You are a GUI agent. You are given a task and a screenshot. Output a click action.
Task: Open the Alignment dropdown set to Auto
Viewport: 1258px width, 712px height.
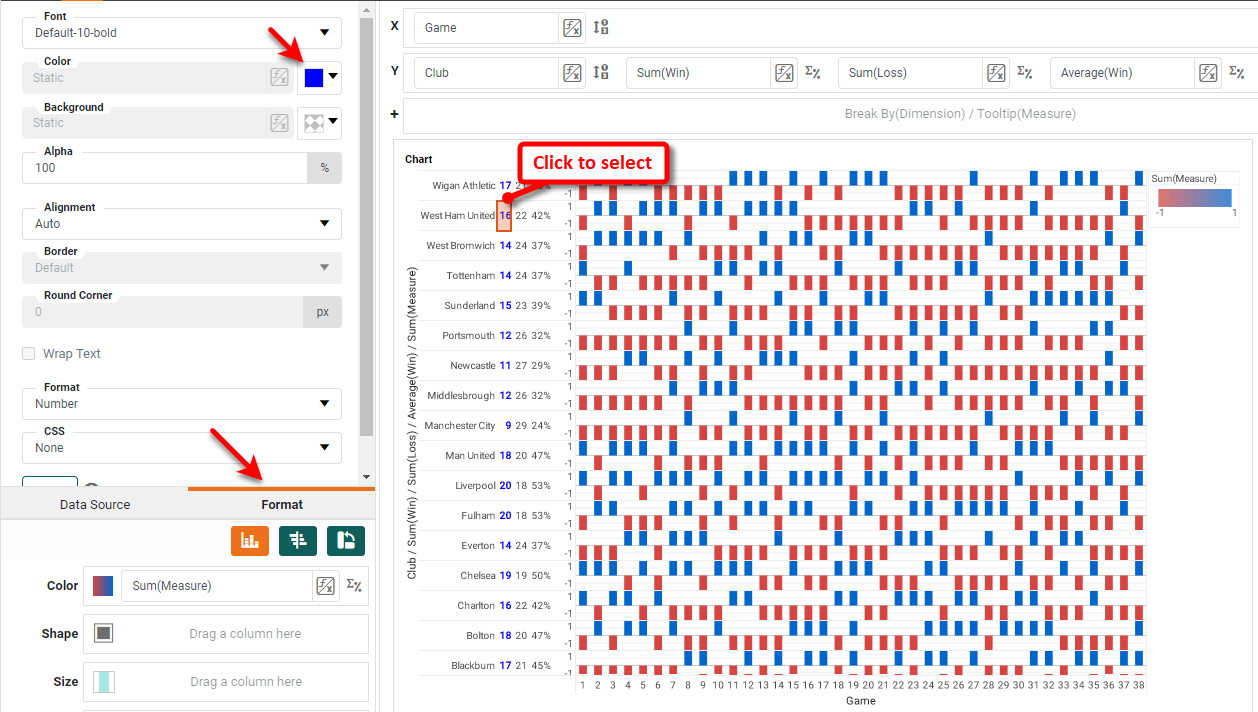coord(182,224)
